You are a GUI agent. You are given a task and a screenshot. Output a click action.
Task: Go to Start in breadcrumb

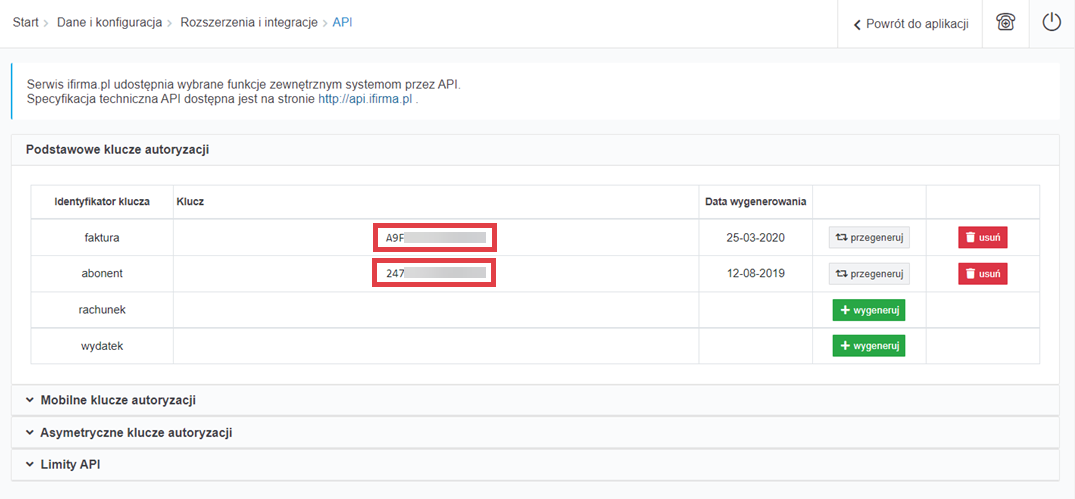25,23
